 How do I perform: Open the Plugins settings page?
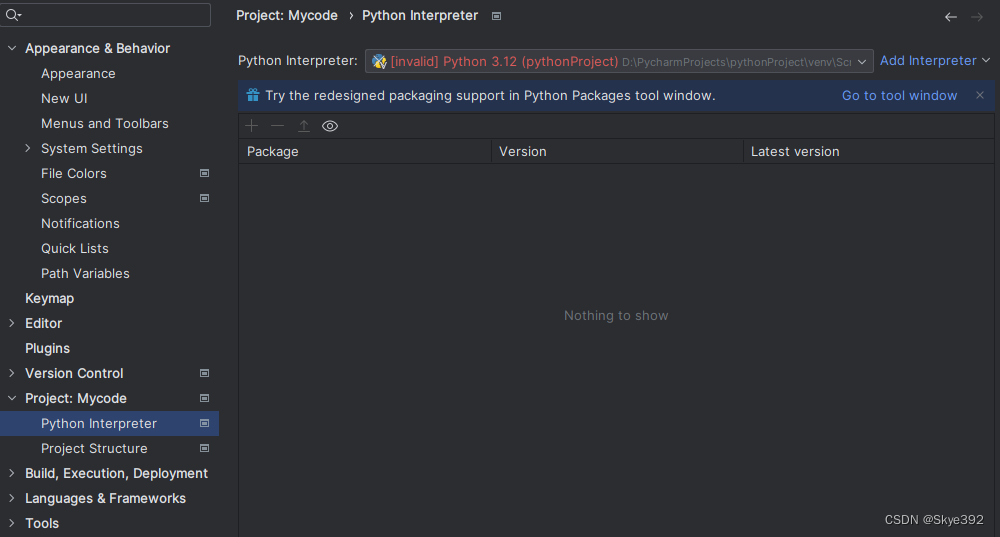tap(47, 348)
